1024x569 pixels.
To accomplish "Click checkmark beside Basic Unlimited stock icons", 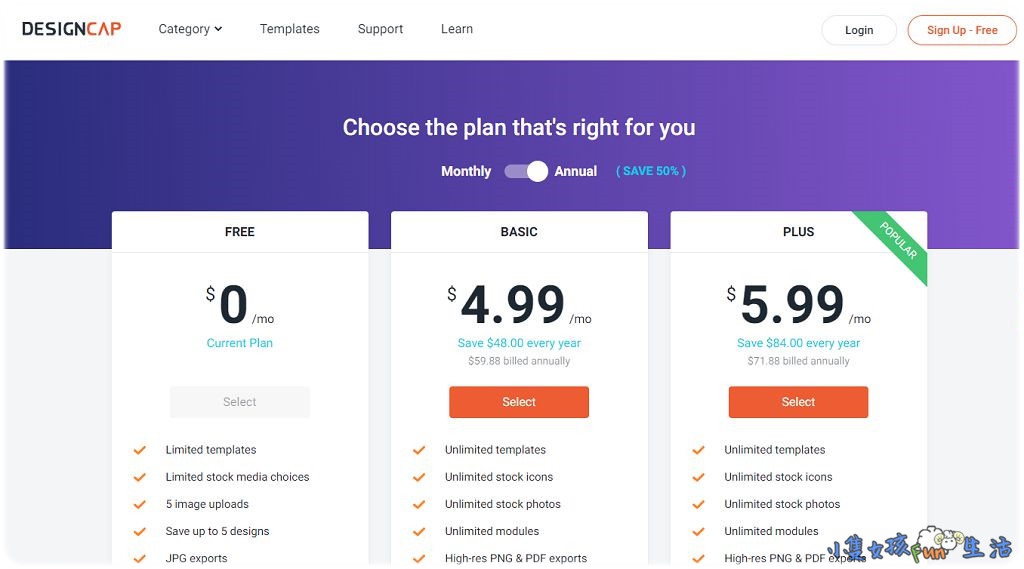I will 419,477.
